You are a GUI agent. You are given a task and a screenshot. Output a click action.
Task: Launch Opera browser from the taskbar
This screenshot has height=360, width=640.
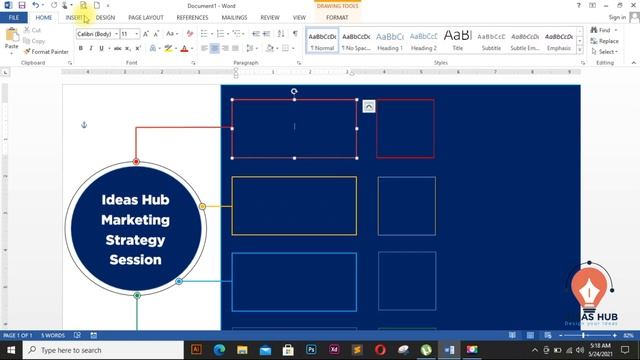pos(380,350)
